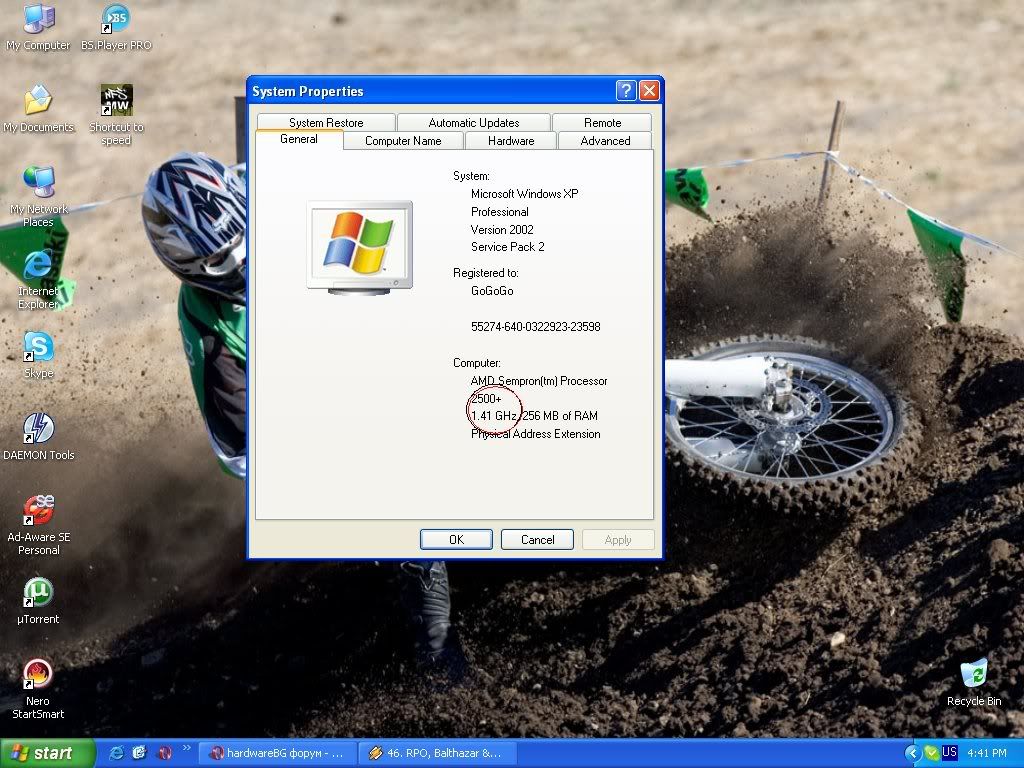Viewport: 1024px width, 768px height.
Task: Launch µTorrent desktop shortcut
Action: point(38,593)
